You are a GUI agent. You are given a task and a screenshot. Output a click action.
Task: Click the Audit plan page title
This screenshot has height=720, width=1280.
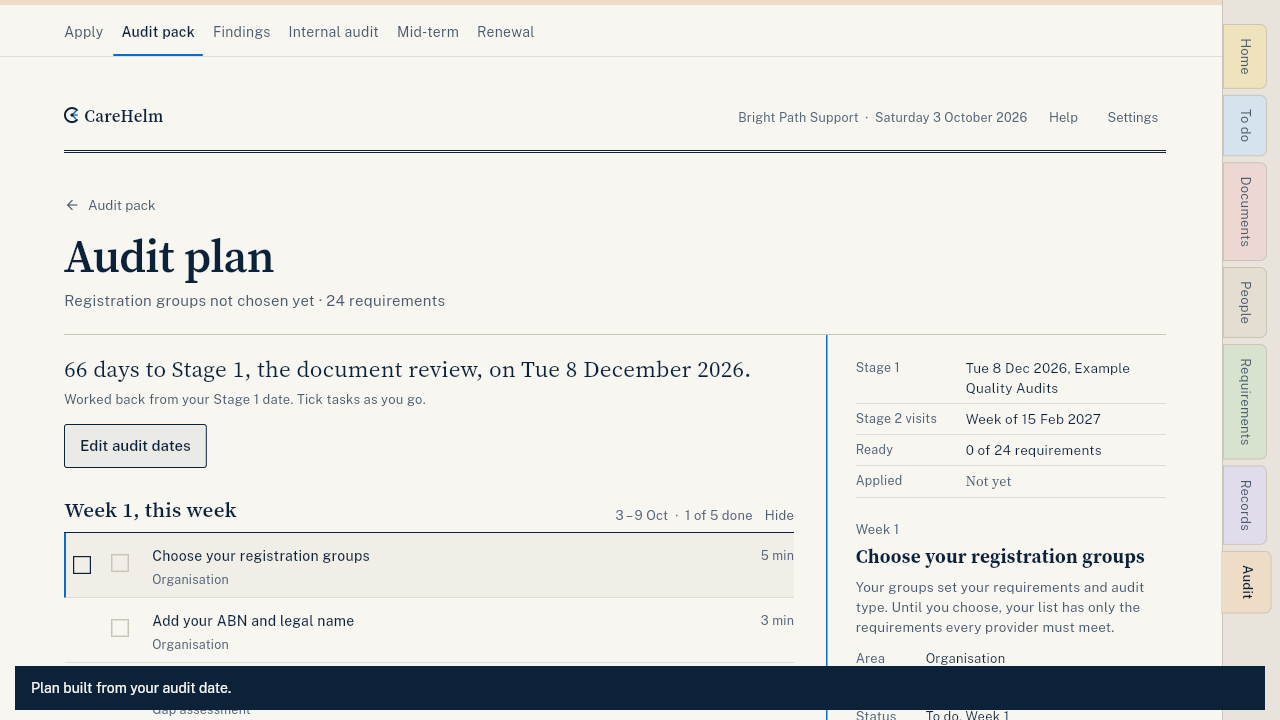pos(169,257)
